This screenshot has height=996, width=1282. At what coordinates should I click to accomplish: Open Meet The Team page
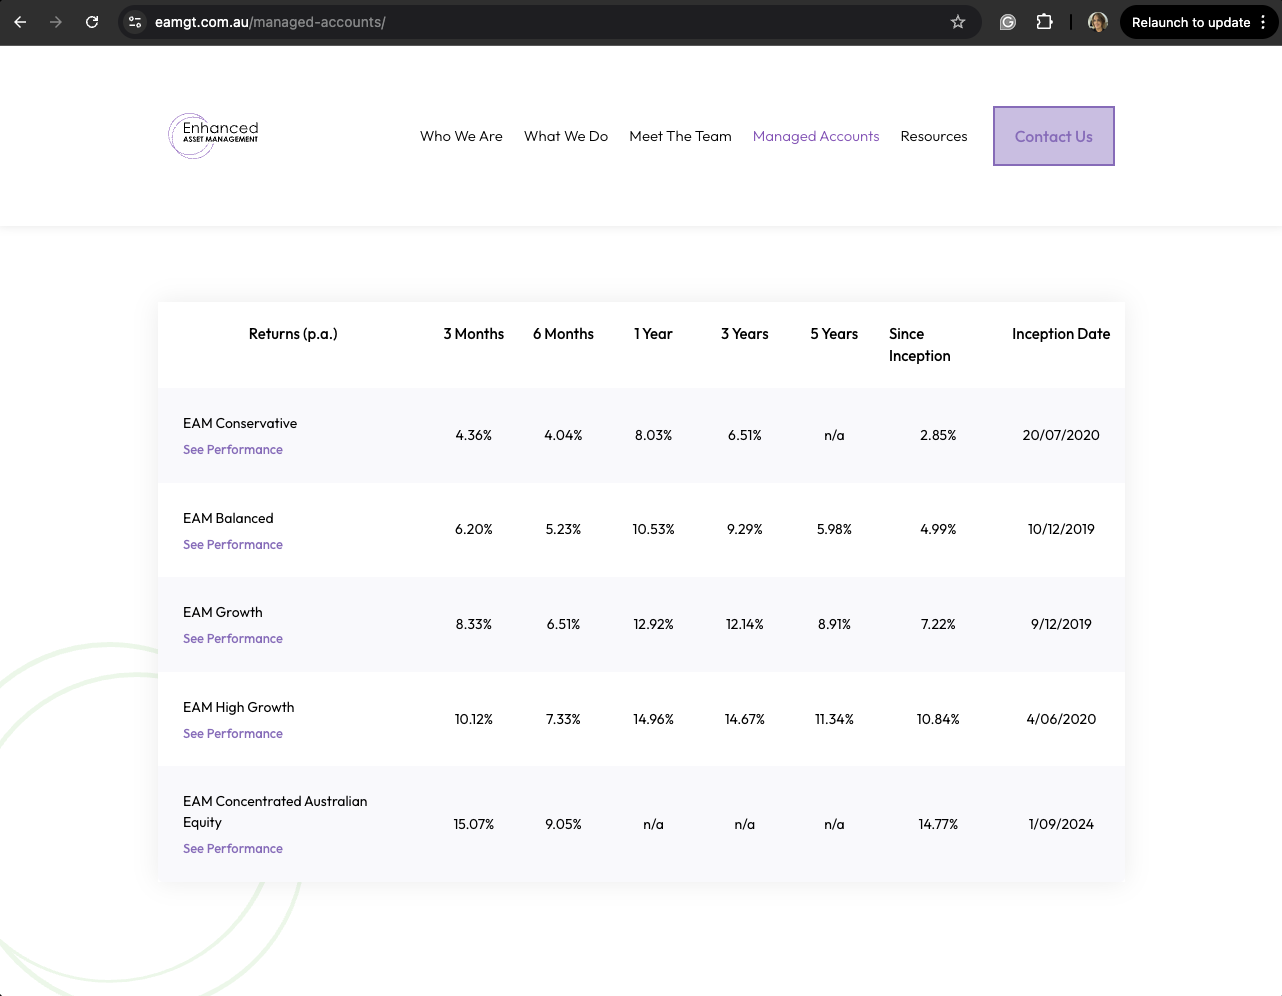680,136
